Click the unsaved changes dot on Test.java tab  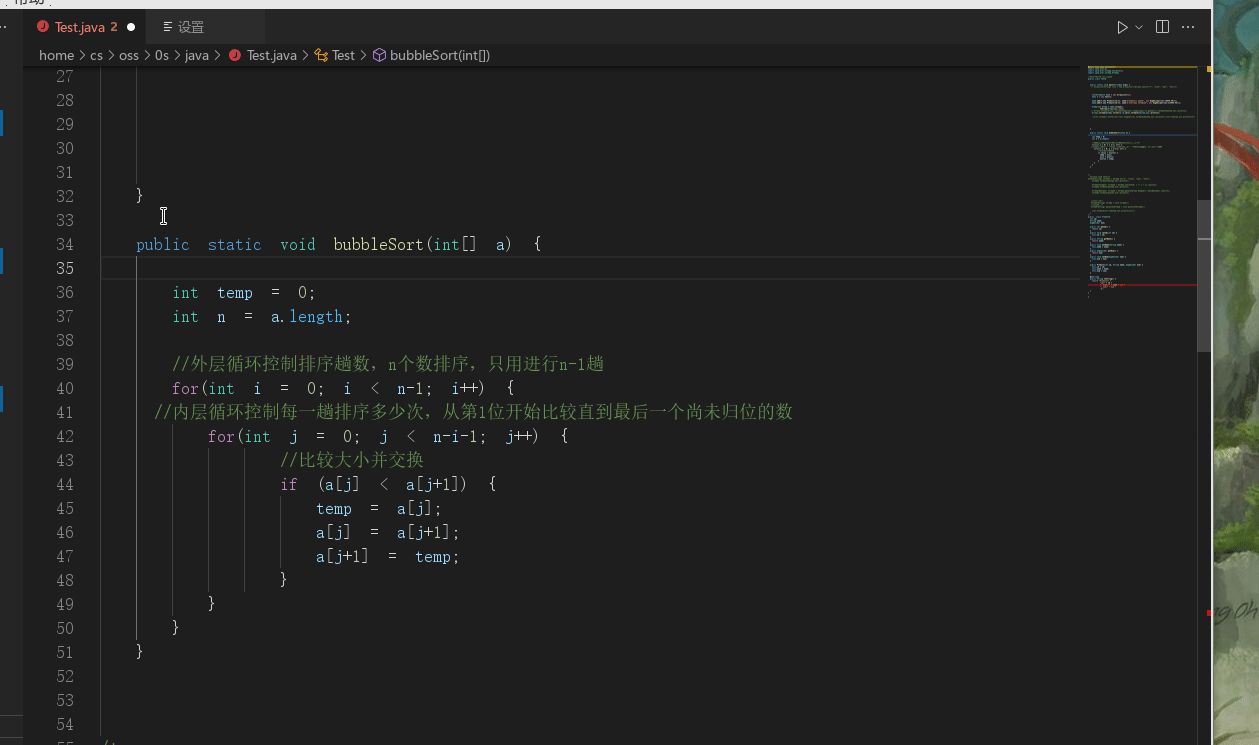tap(130, 28)
